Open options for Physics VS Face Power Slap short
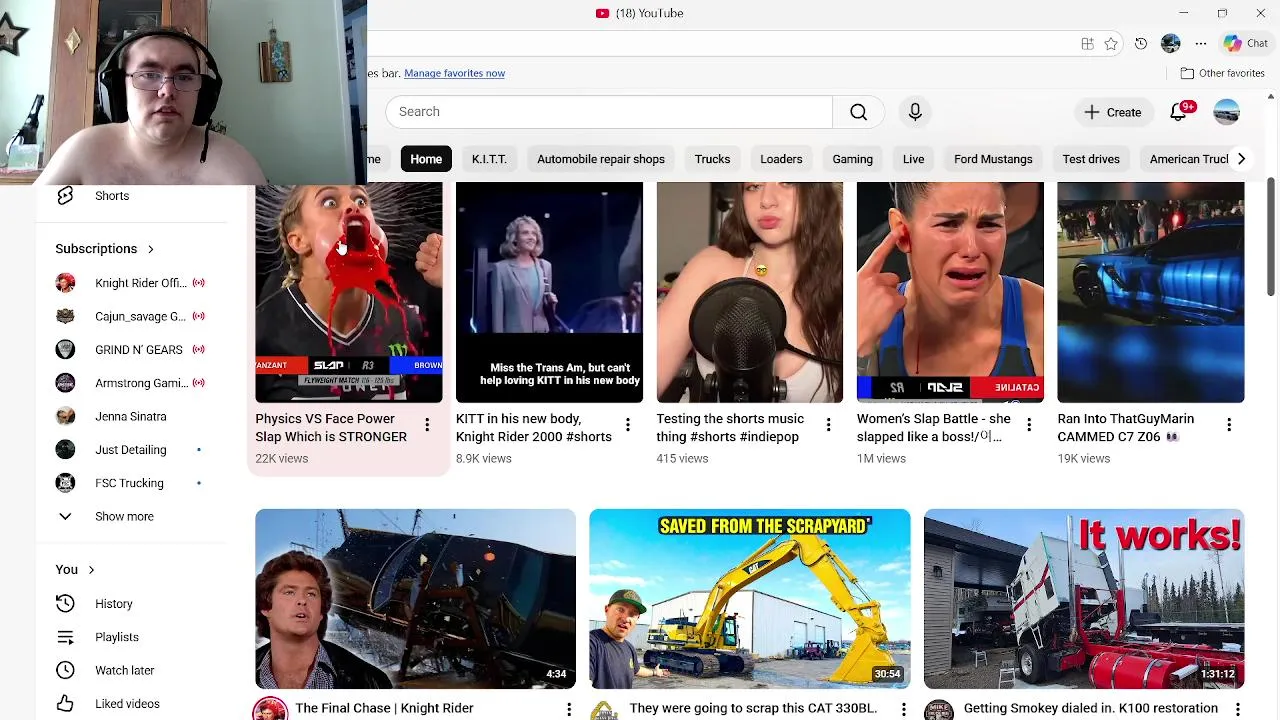This screenshot has height=720, width=1280. [x=427, y=425]
